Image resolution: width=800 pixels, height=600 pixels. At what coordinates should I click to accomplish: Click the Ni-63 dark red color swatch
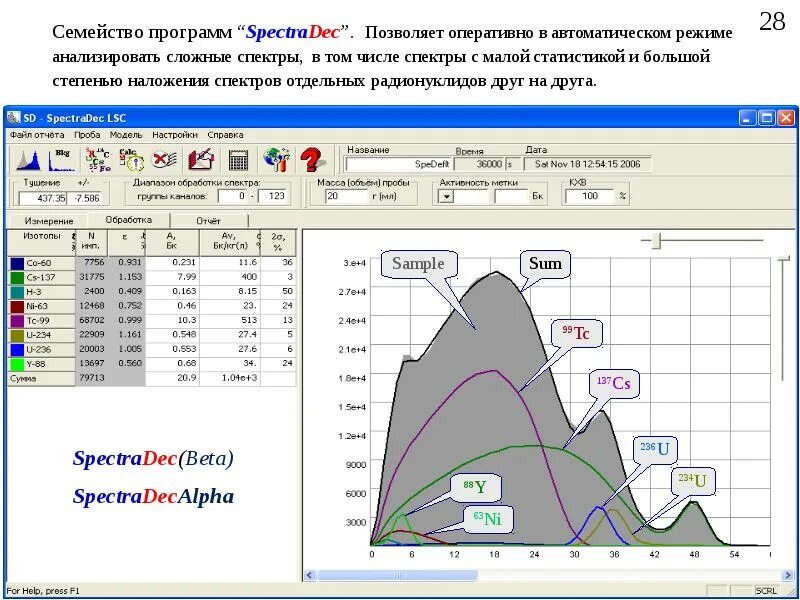17,307
